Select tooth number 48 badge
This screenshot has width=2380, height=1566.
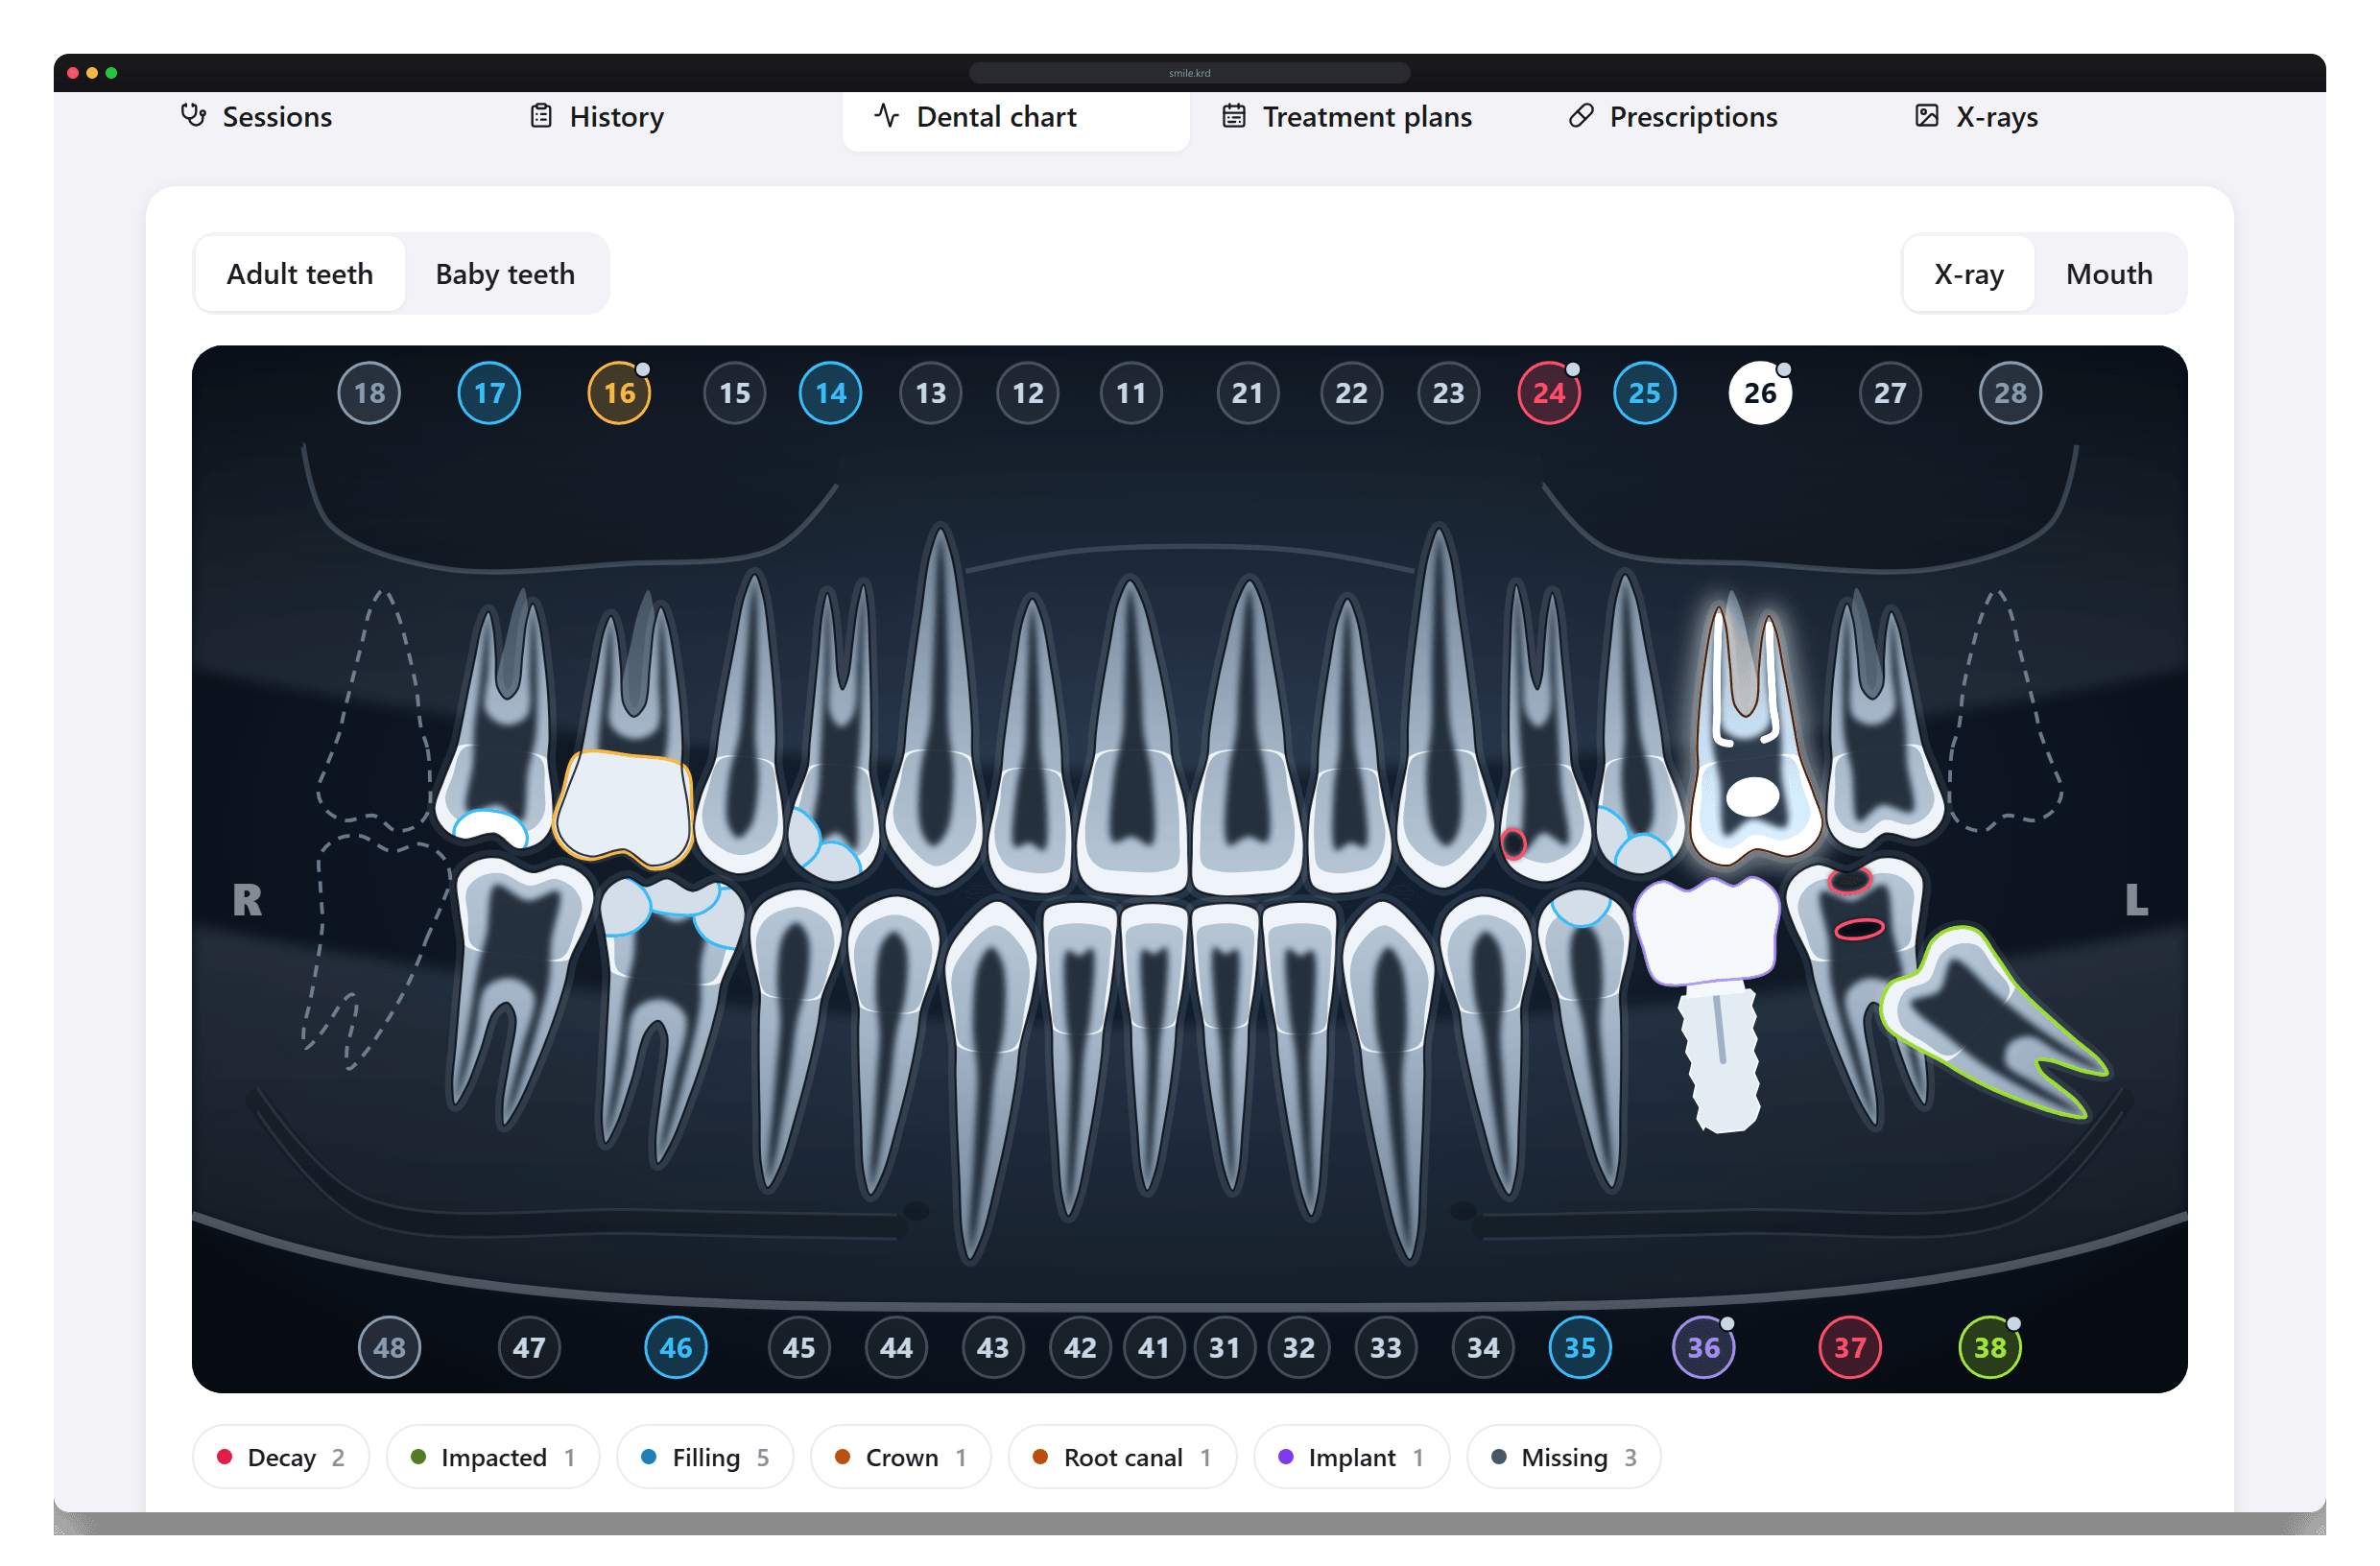point(389,1347)
